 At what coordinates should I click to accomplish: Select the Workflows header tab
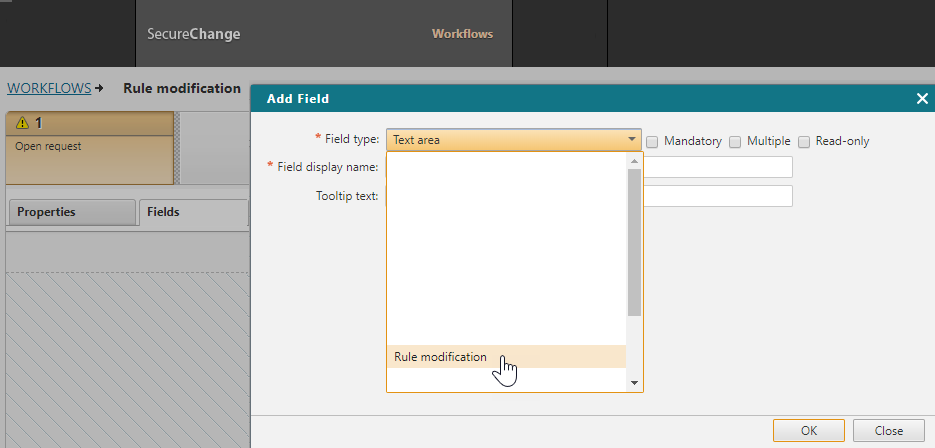pyautogui.click(x=462, y=34)
